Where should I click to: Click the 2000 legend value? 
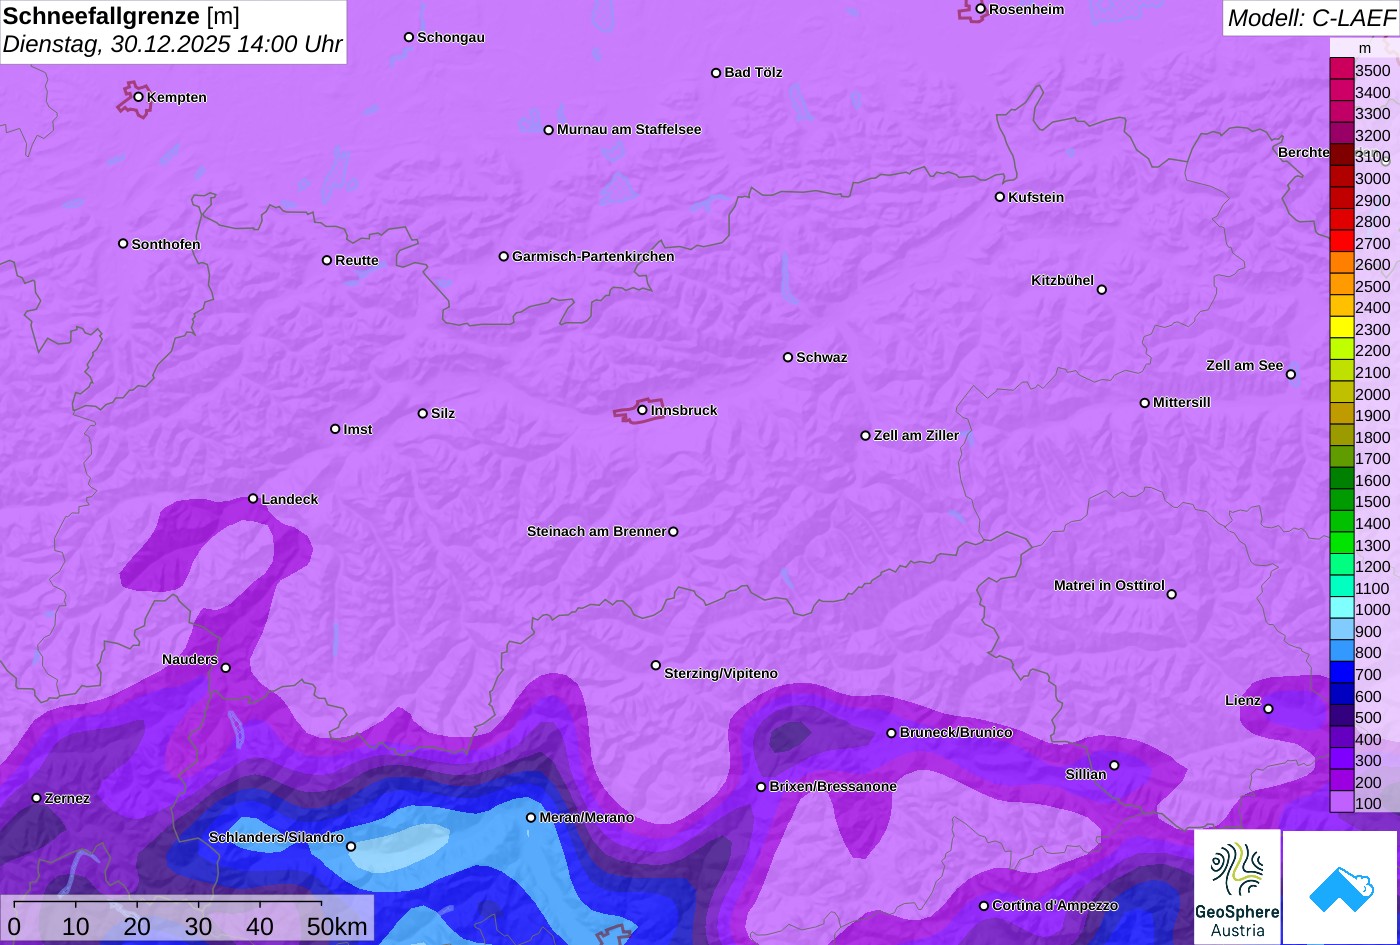pyautogui.click(x=1372, y=394)
